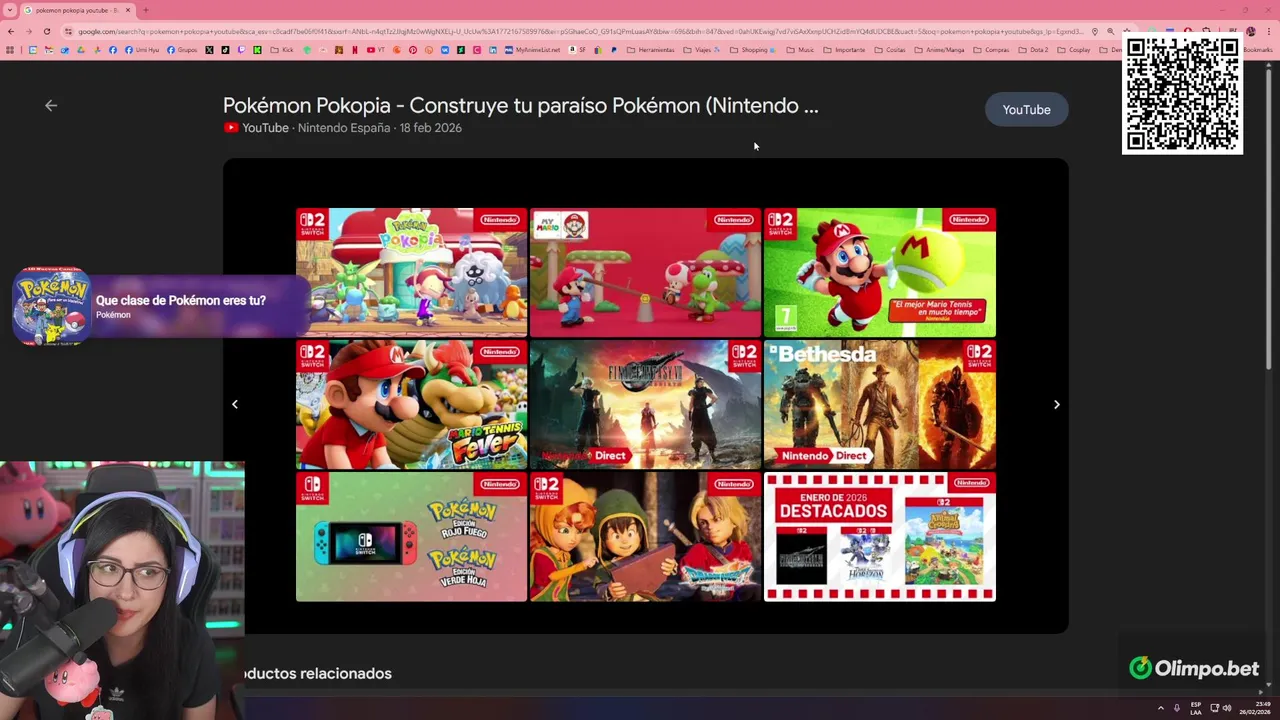Image resolution: width=1280 pixels, height=720 pixels.
Task: Click the ESP LAA keyboard language indicator
Action: pyautogui.click(x=1196, y=708)
